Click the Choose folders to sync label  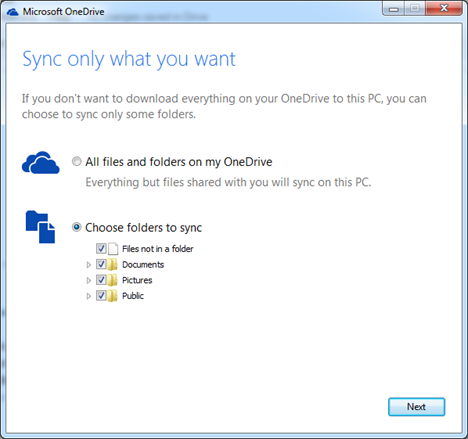coord(143,228)
